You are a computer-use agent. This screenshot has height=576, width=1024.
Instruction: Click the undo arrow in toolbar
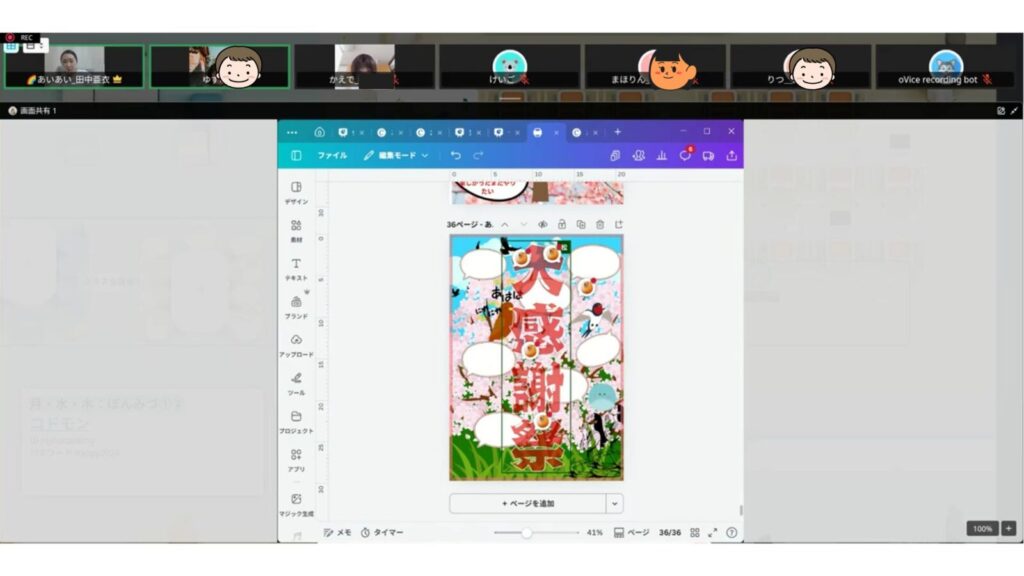click(456, 156)
